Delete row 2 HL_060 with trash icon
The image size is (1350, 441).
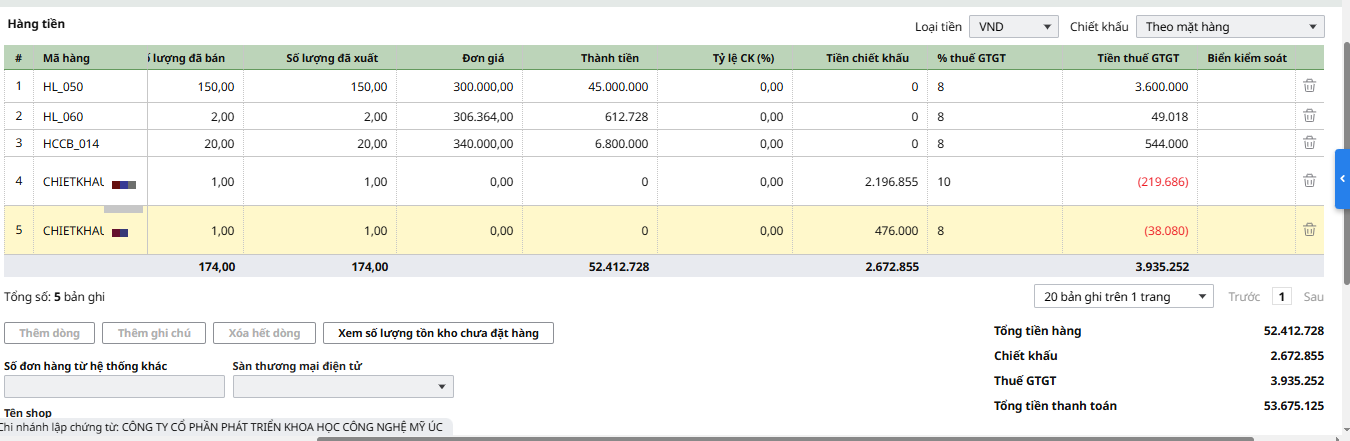click(x=1309, y=116)
